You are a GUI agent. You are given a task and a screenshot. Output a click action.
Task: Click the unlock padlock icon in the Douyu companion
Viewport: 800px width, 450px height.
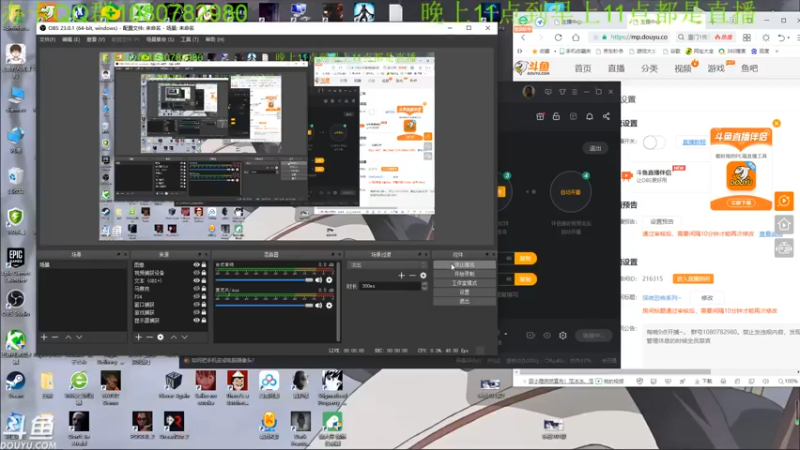click(x=557, y=116)
